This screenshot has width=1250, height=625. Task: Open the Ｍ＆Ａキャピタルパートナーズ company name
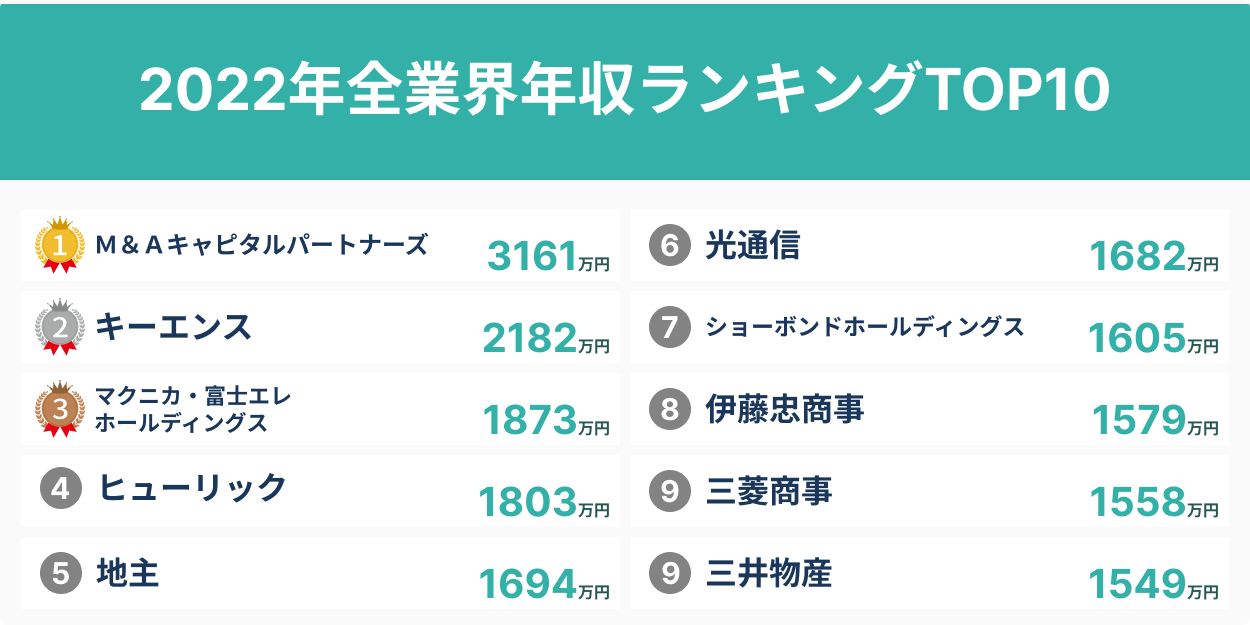coord(261,244)
